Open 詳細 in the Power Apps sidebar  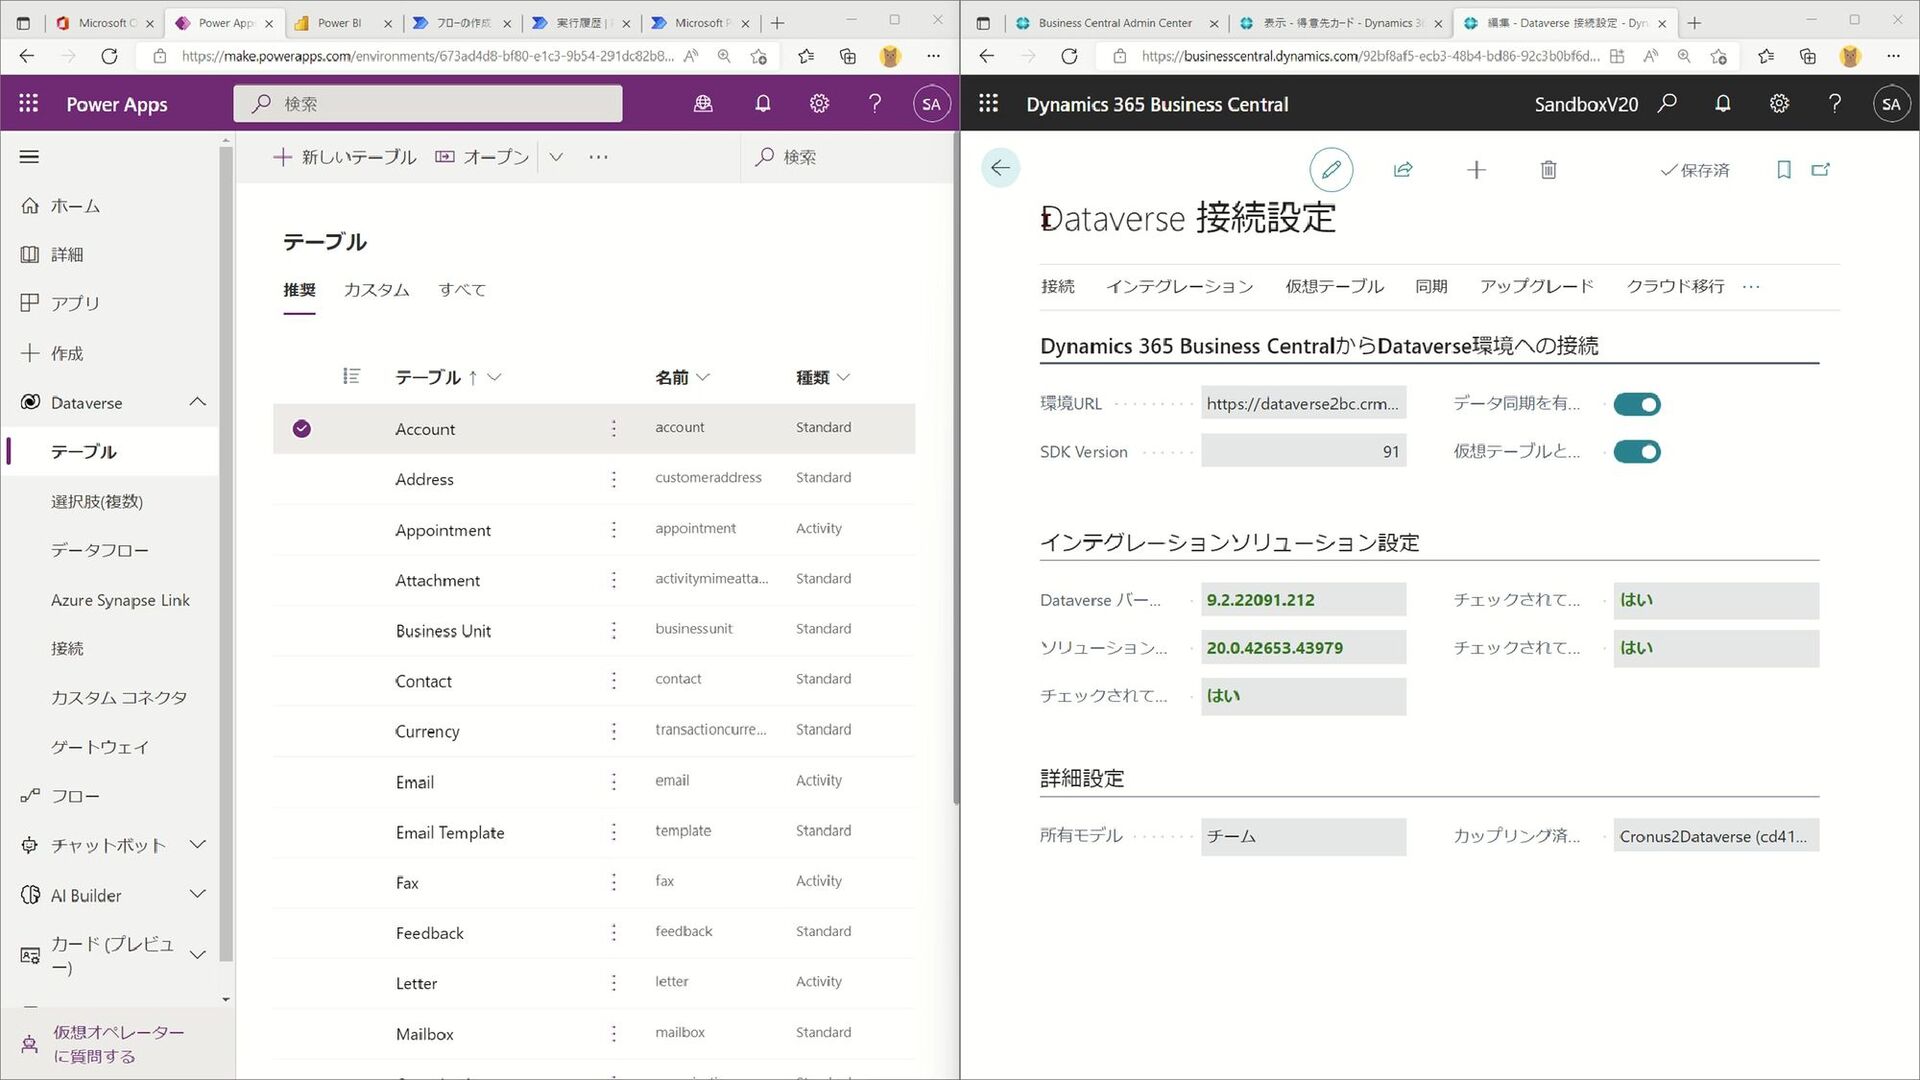pyautogui.click(x=67, y=255)
